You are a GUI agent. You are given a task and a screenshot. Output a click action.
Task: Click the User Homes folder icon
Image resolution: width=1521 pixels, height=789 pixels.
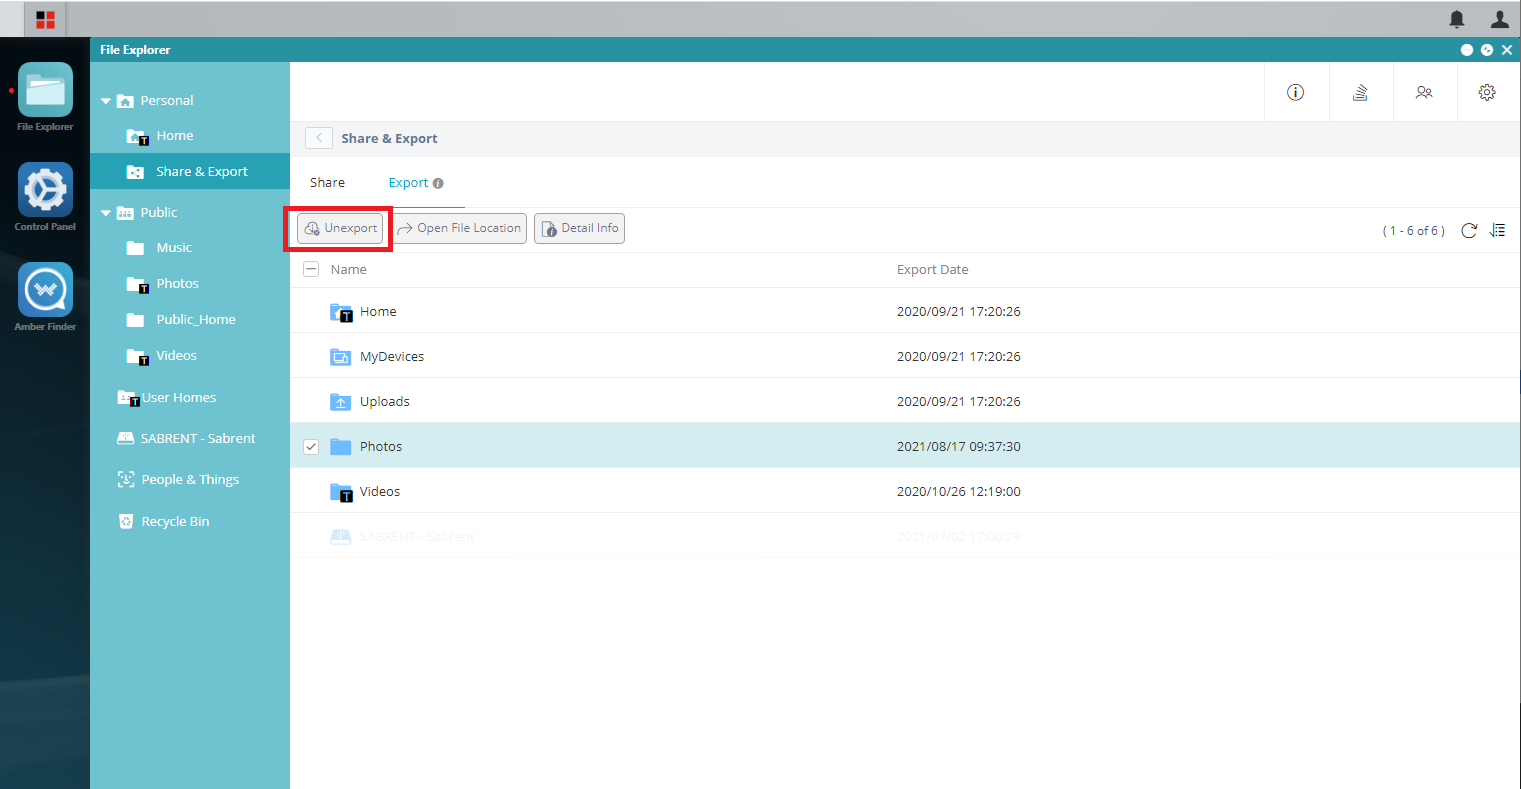pos(127,398)
